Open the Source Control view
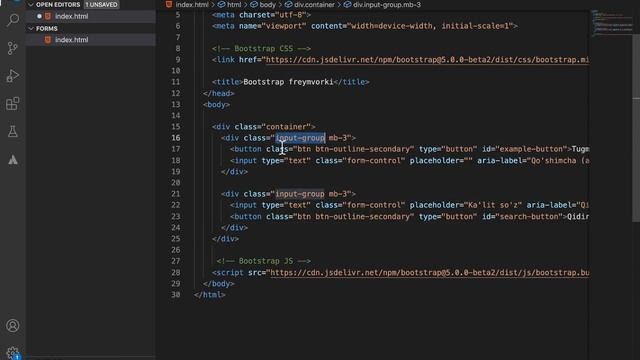Screen dimensions: 640x360 pos(13,48)
